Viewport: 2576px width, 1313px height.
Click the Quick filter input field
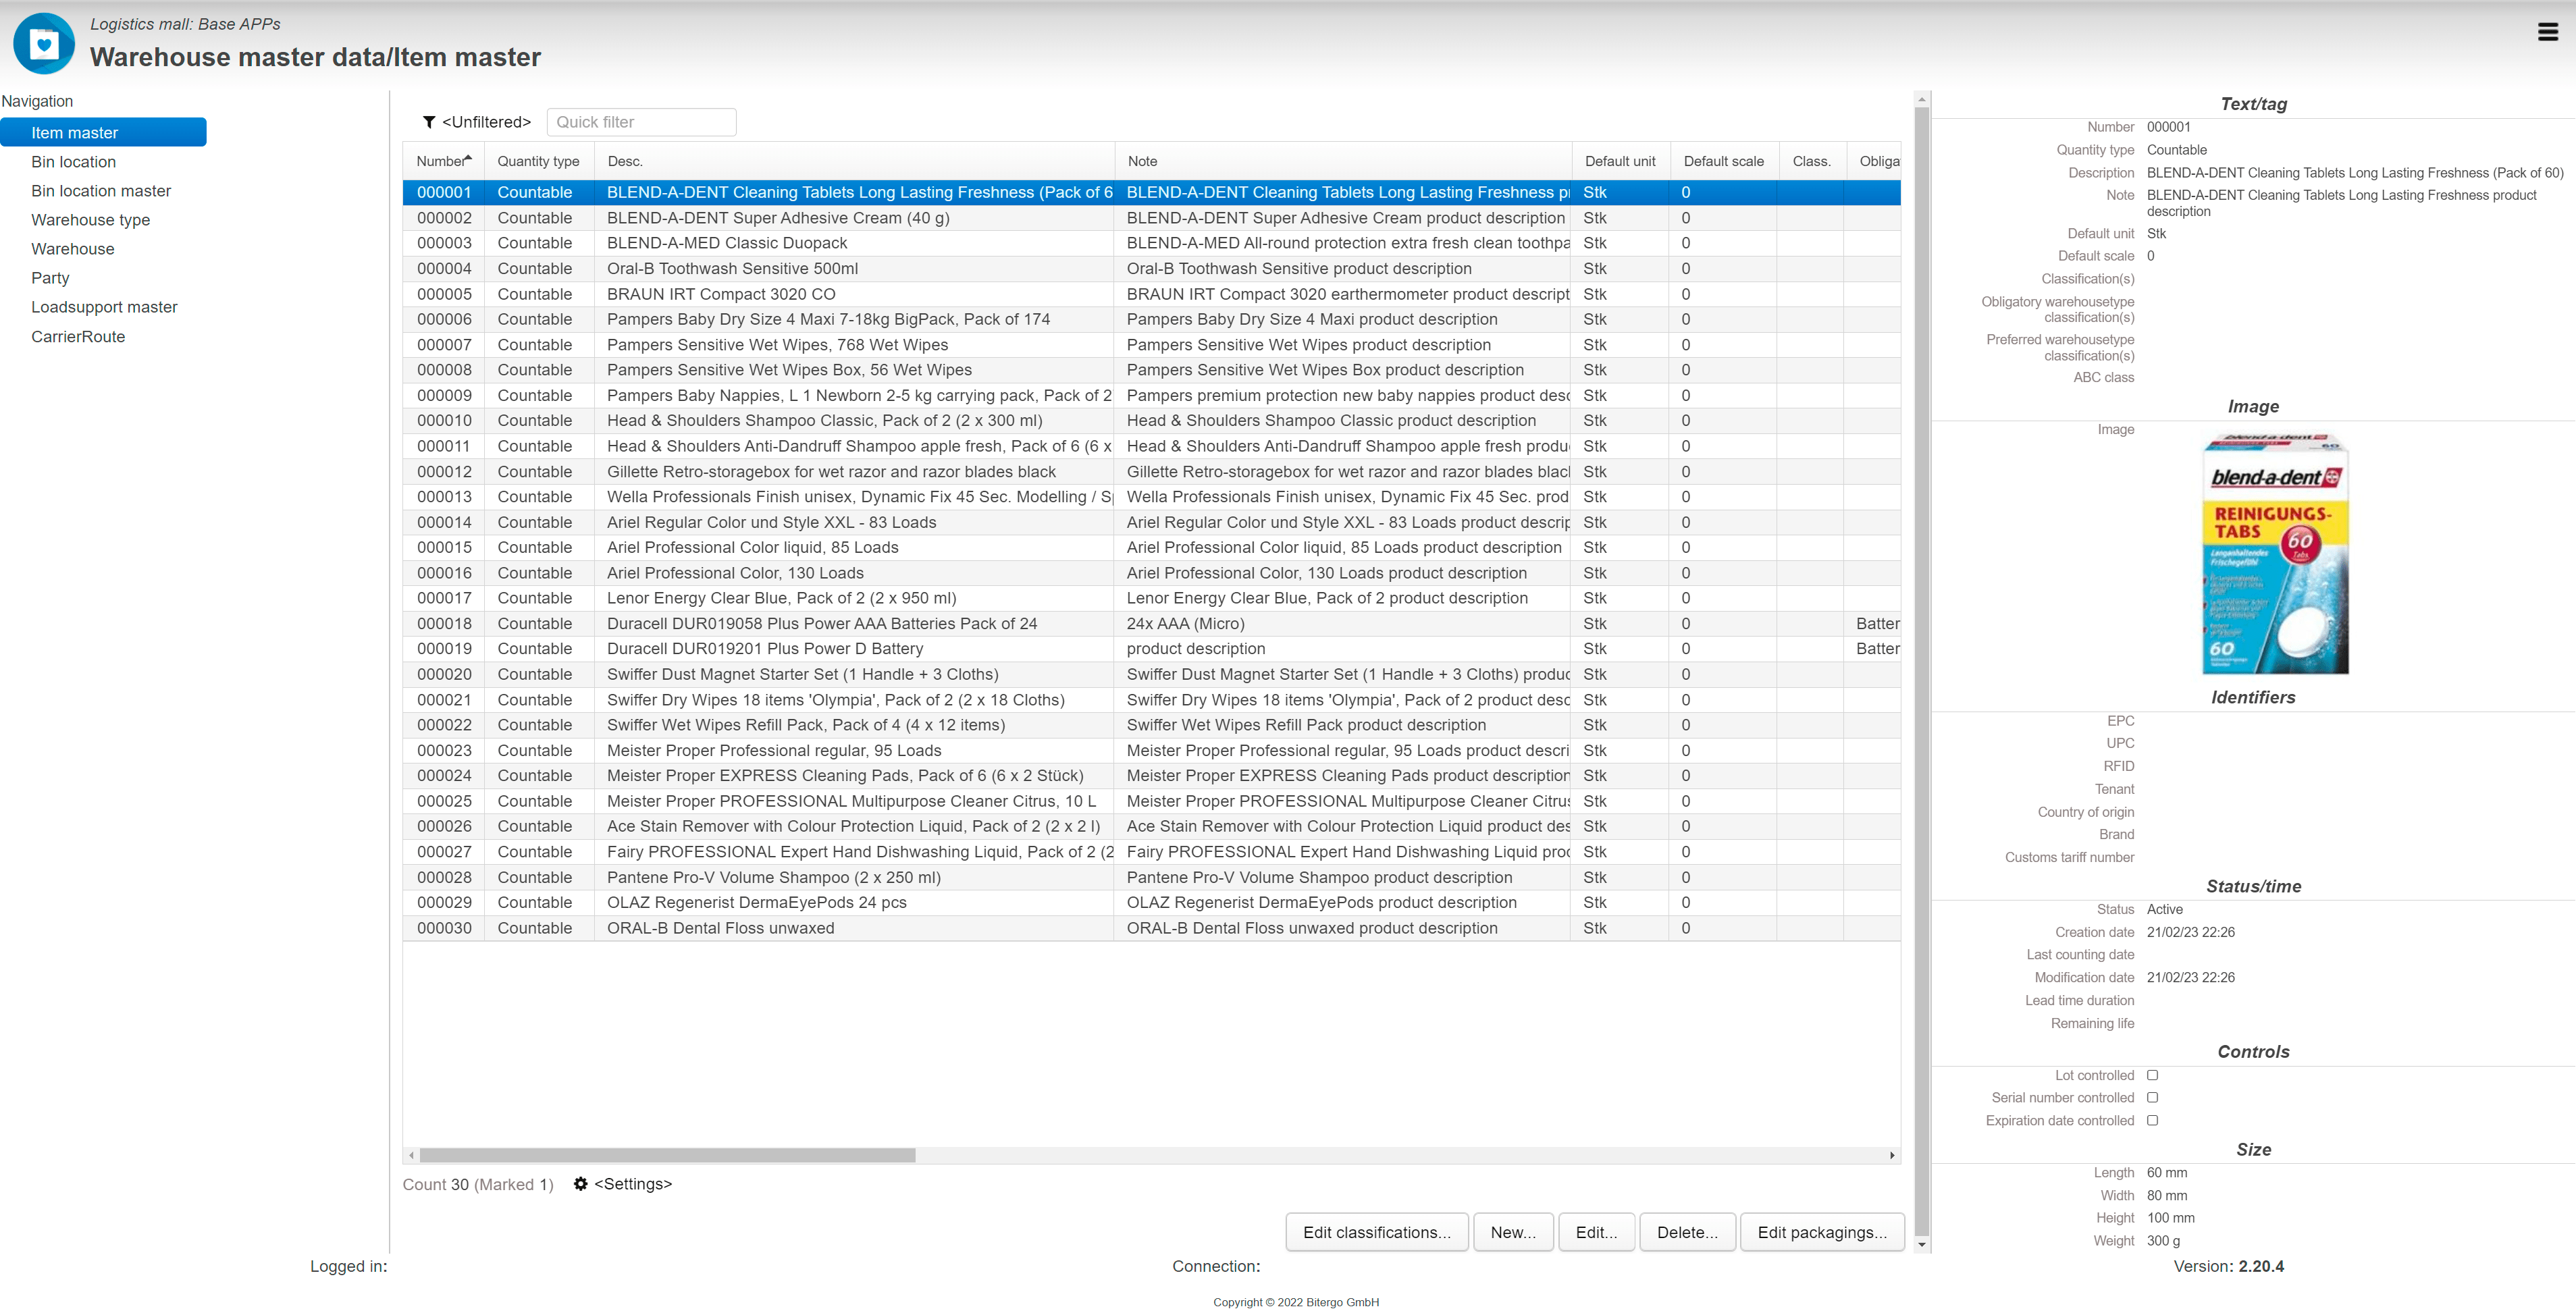pyautogui.click(x=641, y=122)
